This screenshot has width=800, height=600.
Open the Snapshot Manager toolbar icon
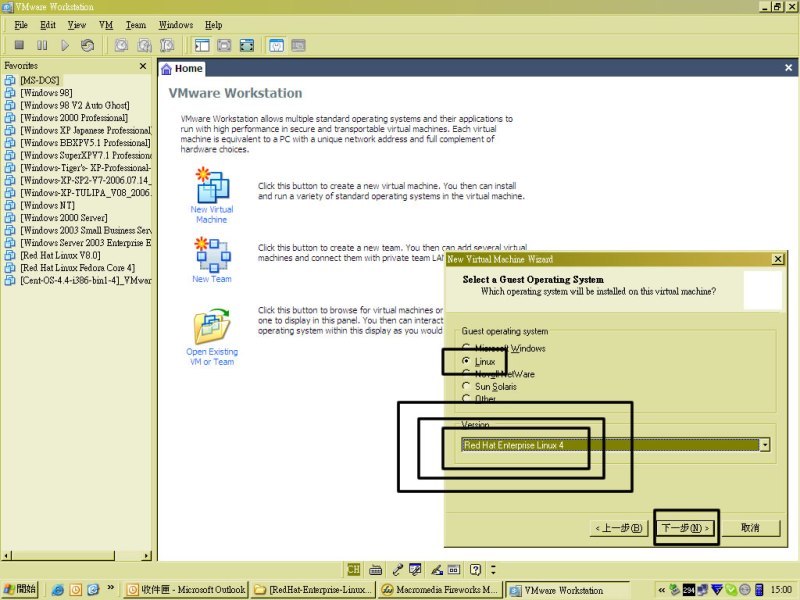pos(167,45)
